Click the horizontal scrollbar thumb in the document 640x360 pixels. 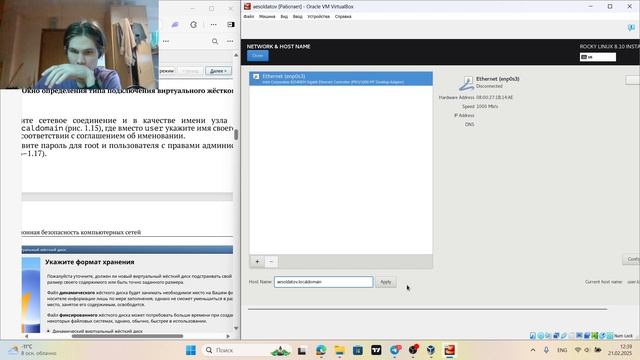(x=127, y=336)
